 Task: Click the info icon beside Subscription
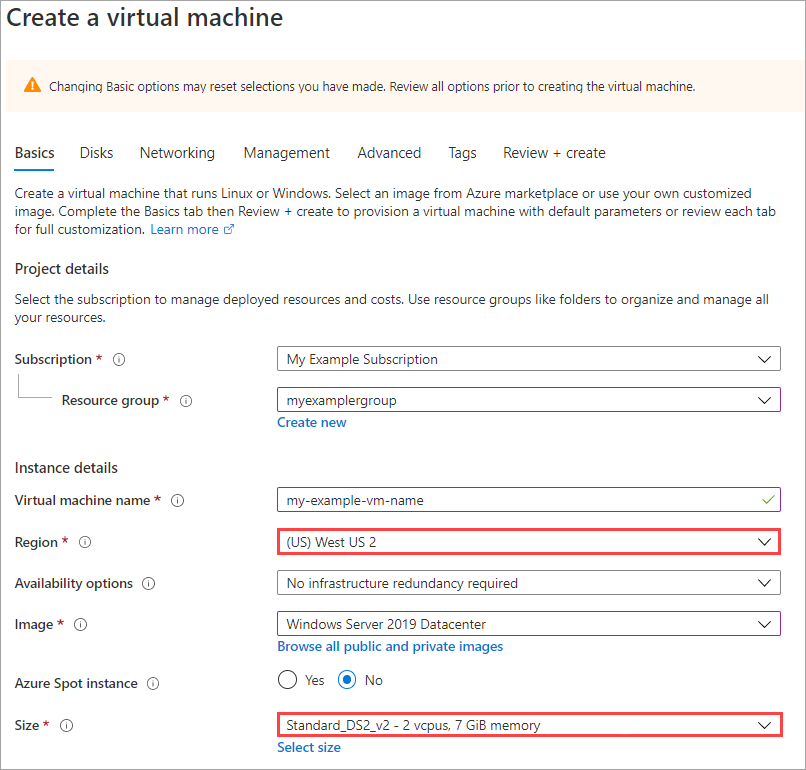[x=120, y=359]
